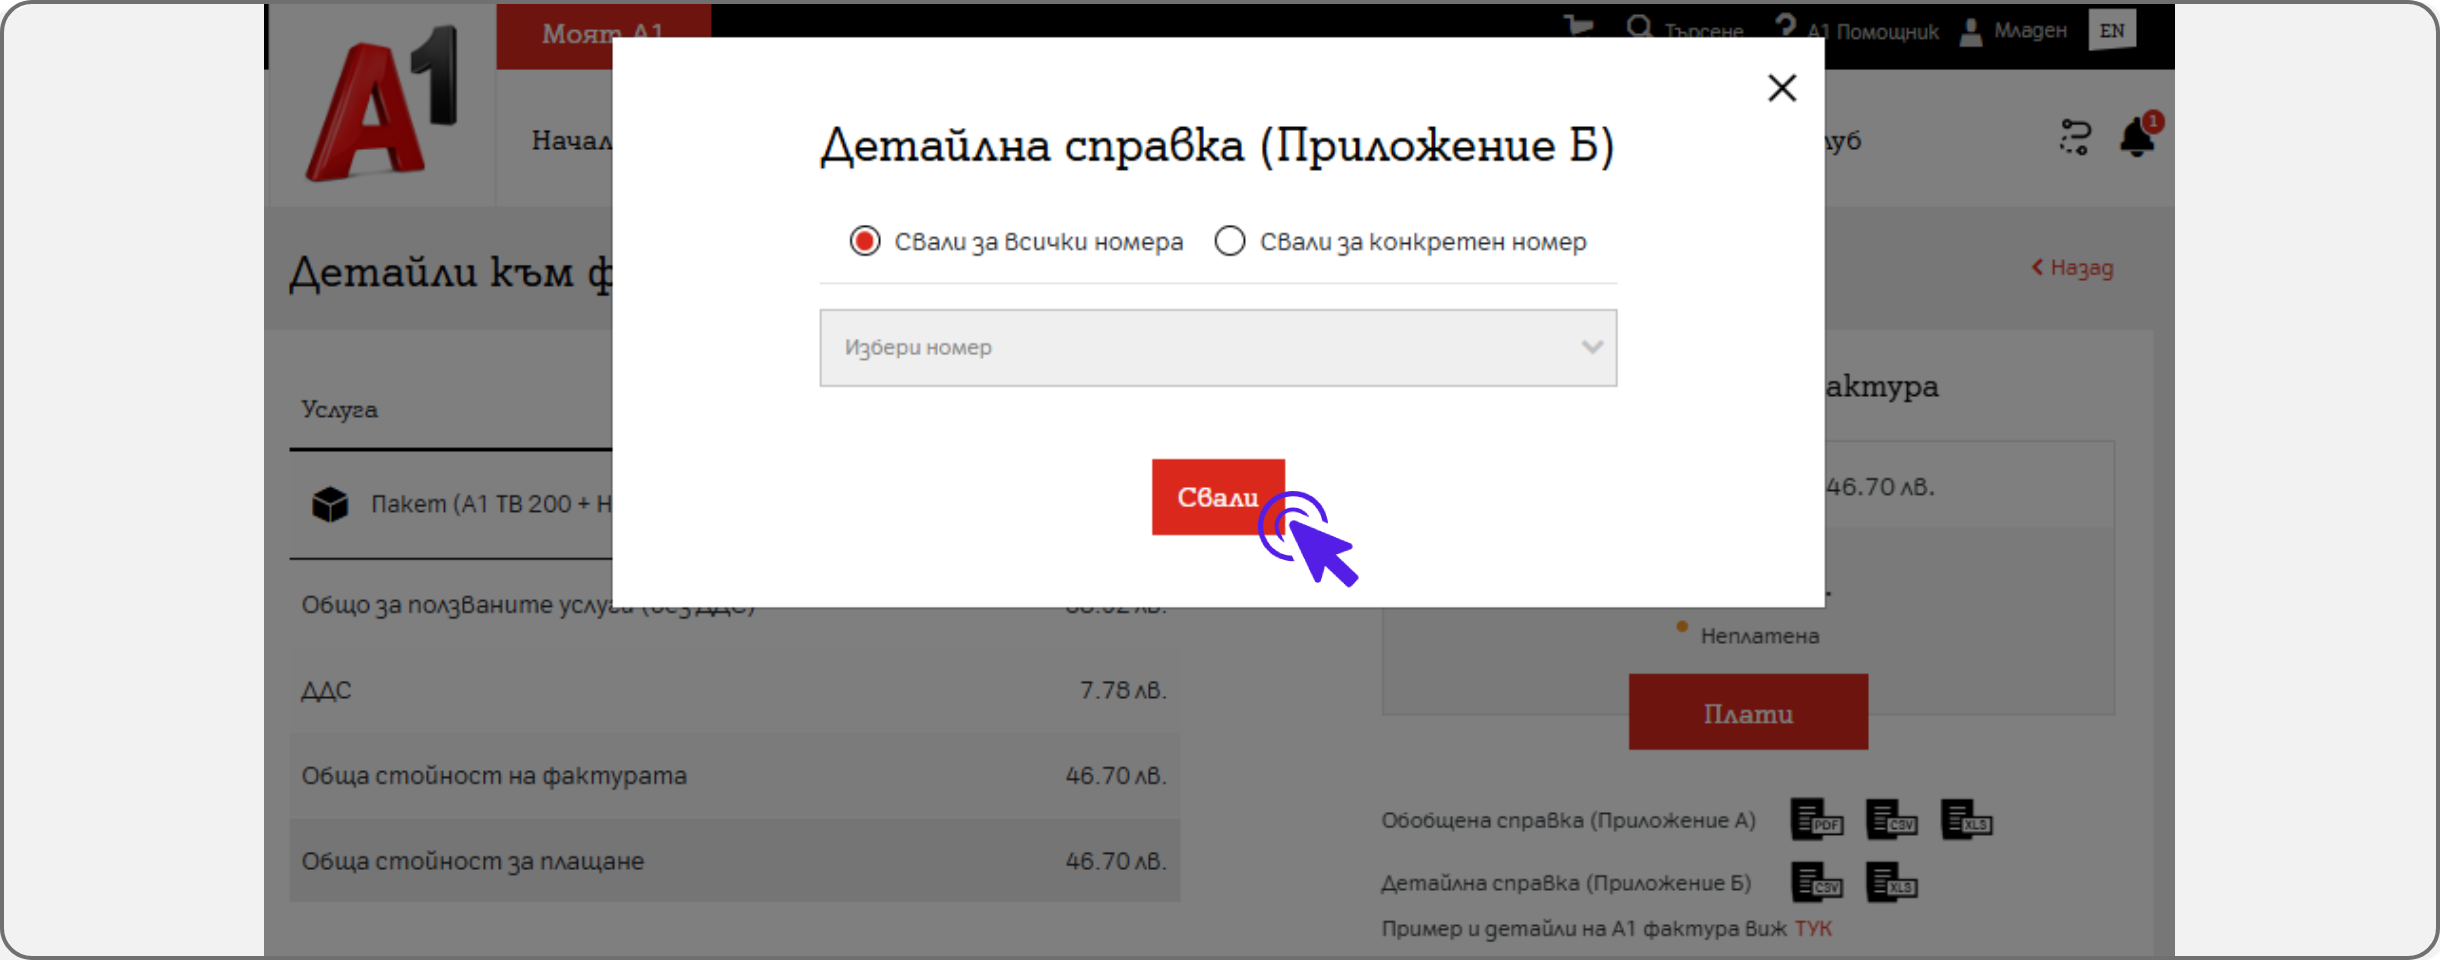This screenshot has width=2440, height=960.
Task: Click the route/switch icon beside bell
Action: tap(2075, 137)
